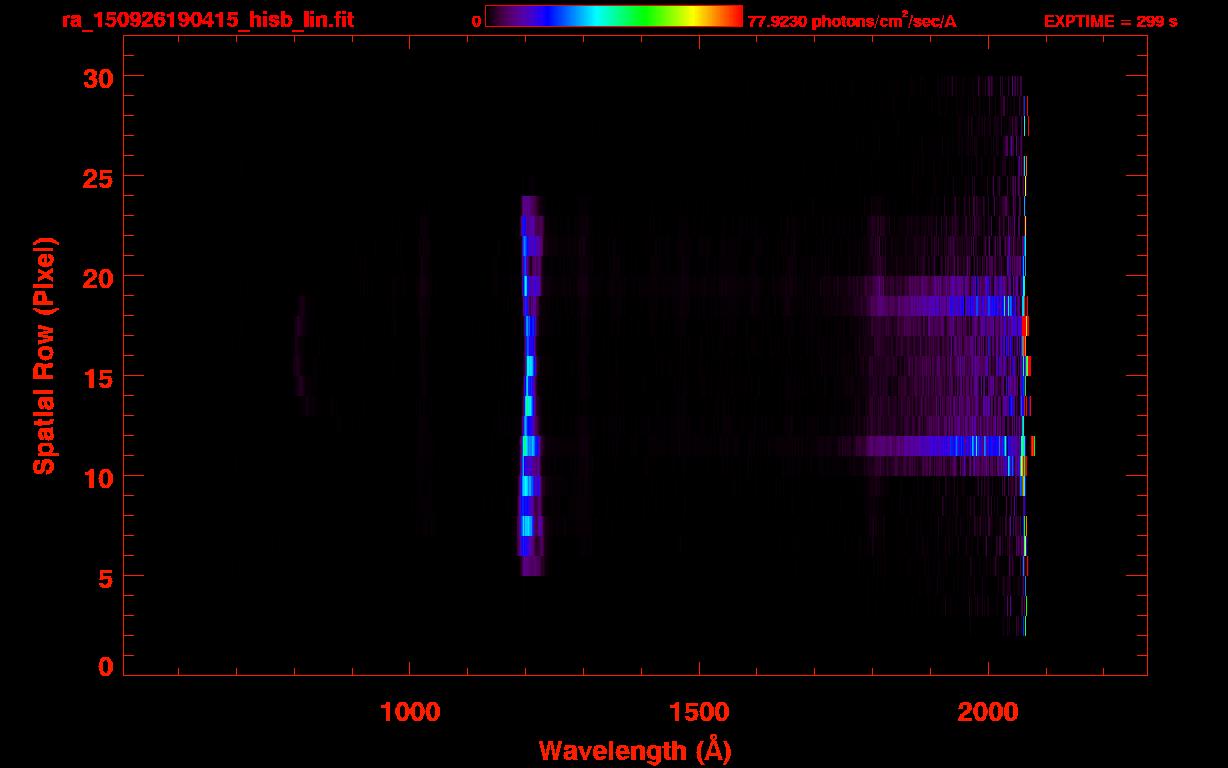Click the colorbar minimum value 0
The height and width of the screenshot is (768, 1228).
pos(477,21)
